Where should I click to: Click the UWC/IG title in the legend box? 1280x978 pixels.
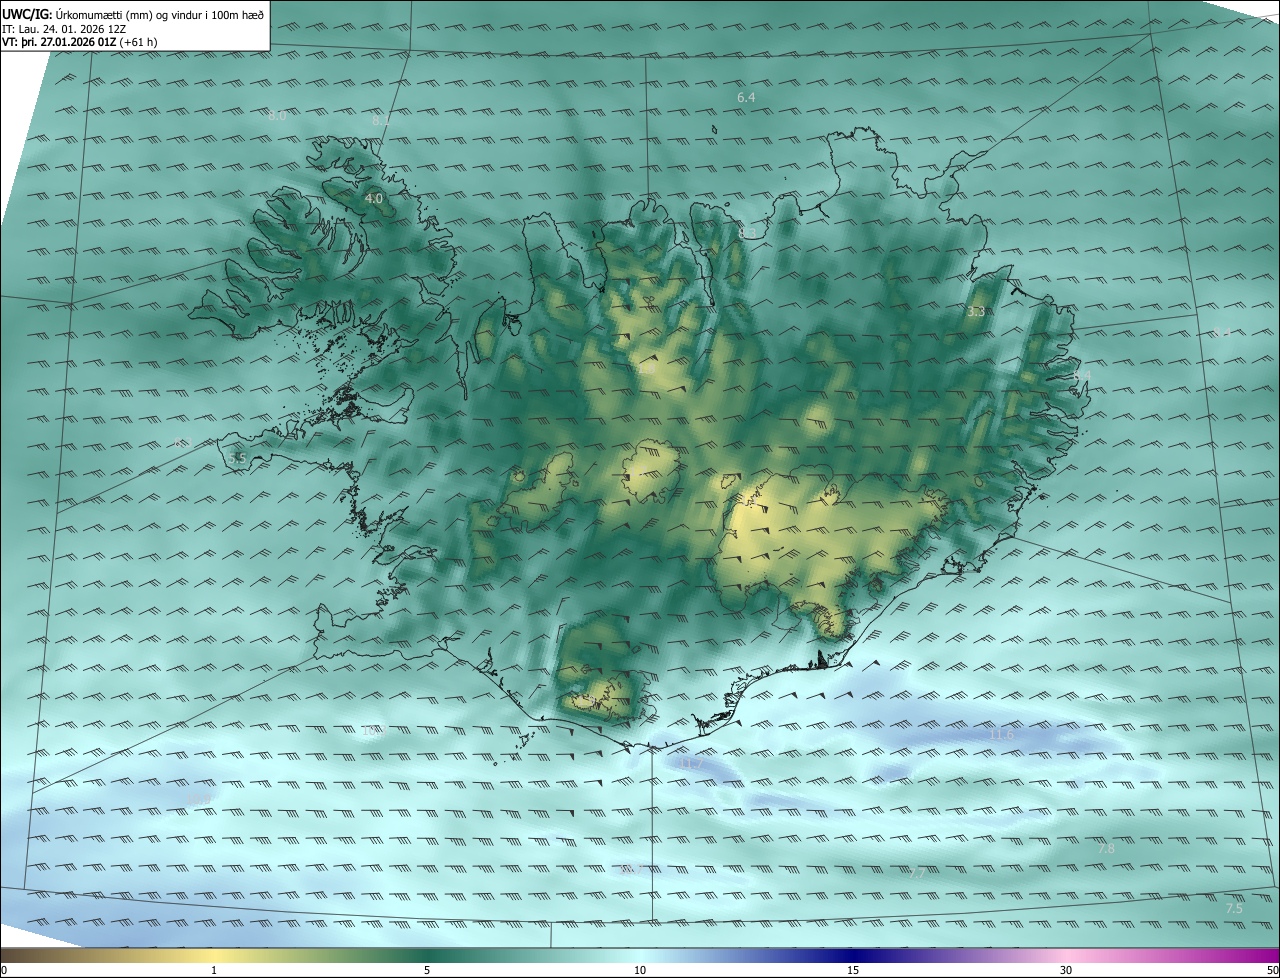[x=27, y=14]
